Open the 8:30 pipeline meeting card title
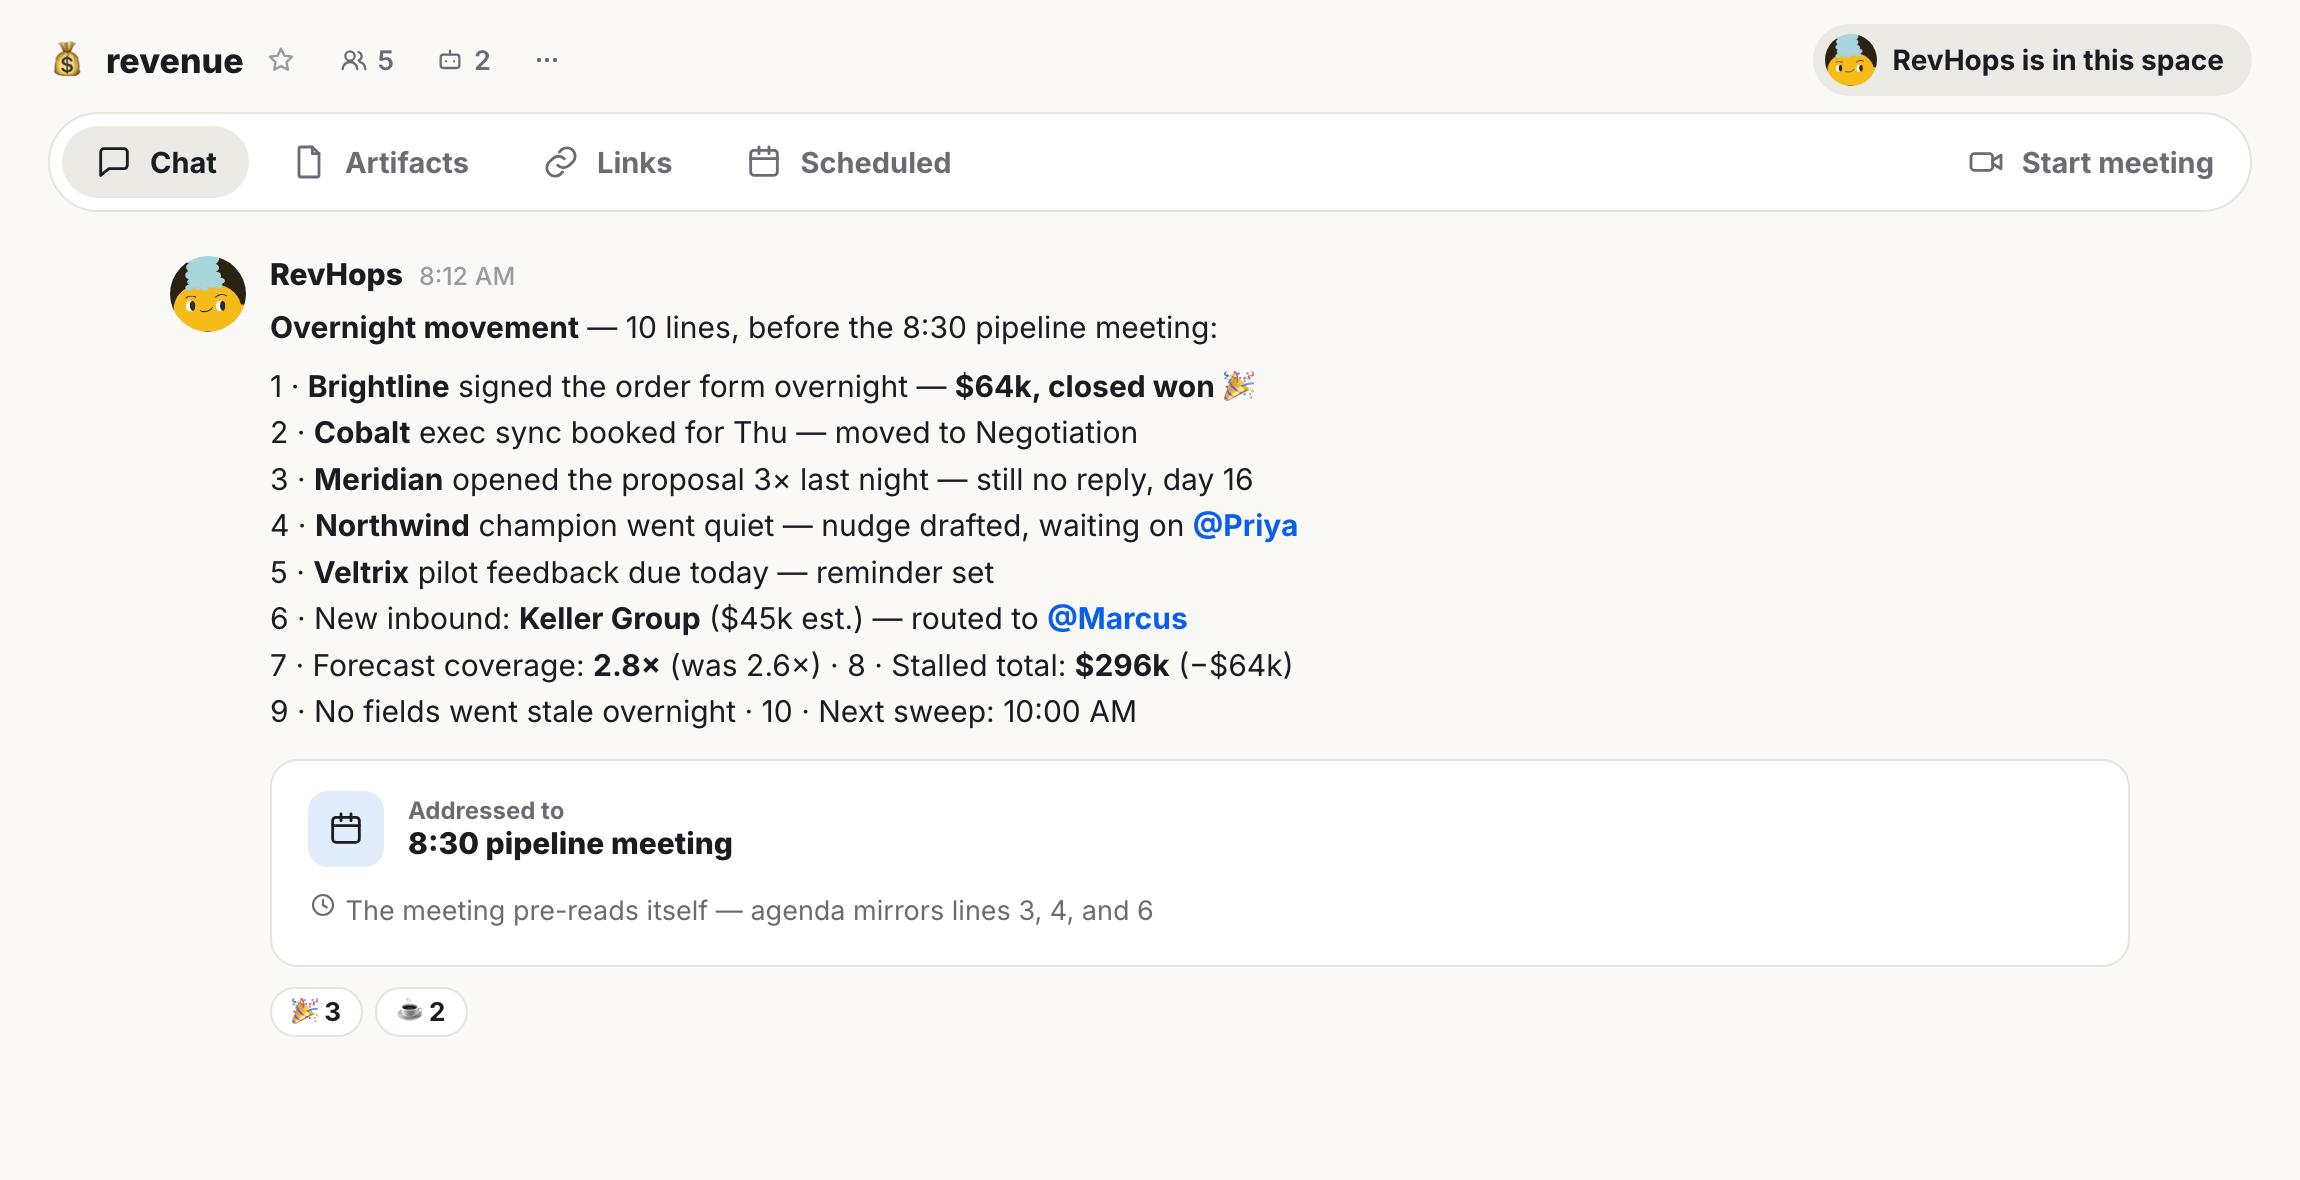 (570, 843)
